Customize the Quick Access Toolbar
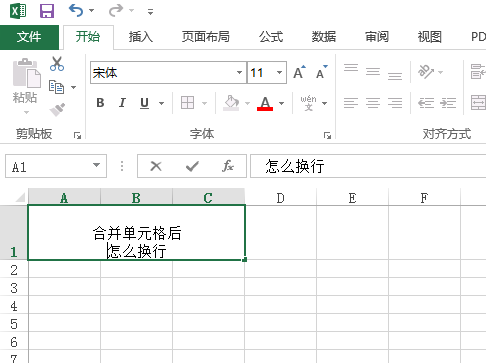The image size is (486, 363). click(150, 12)
